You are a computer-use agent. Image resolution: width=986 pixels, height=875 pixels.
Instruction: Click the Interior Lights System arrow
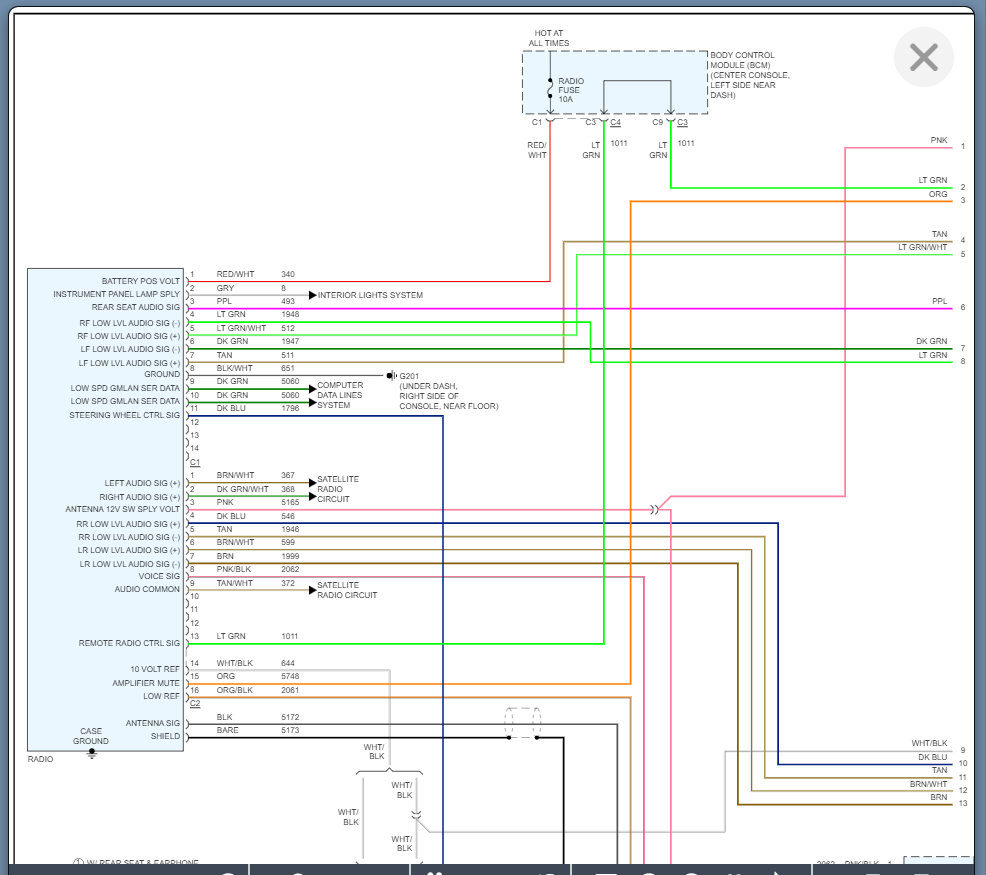point(313,295)
